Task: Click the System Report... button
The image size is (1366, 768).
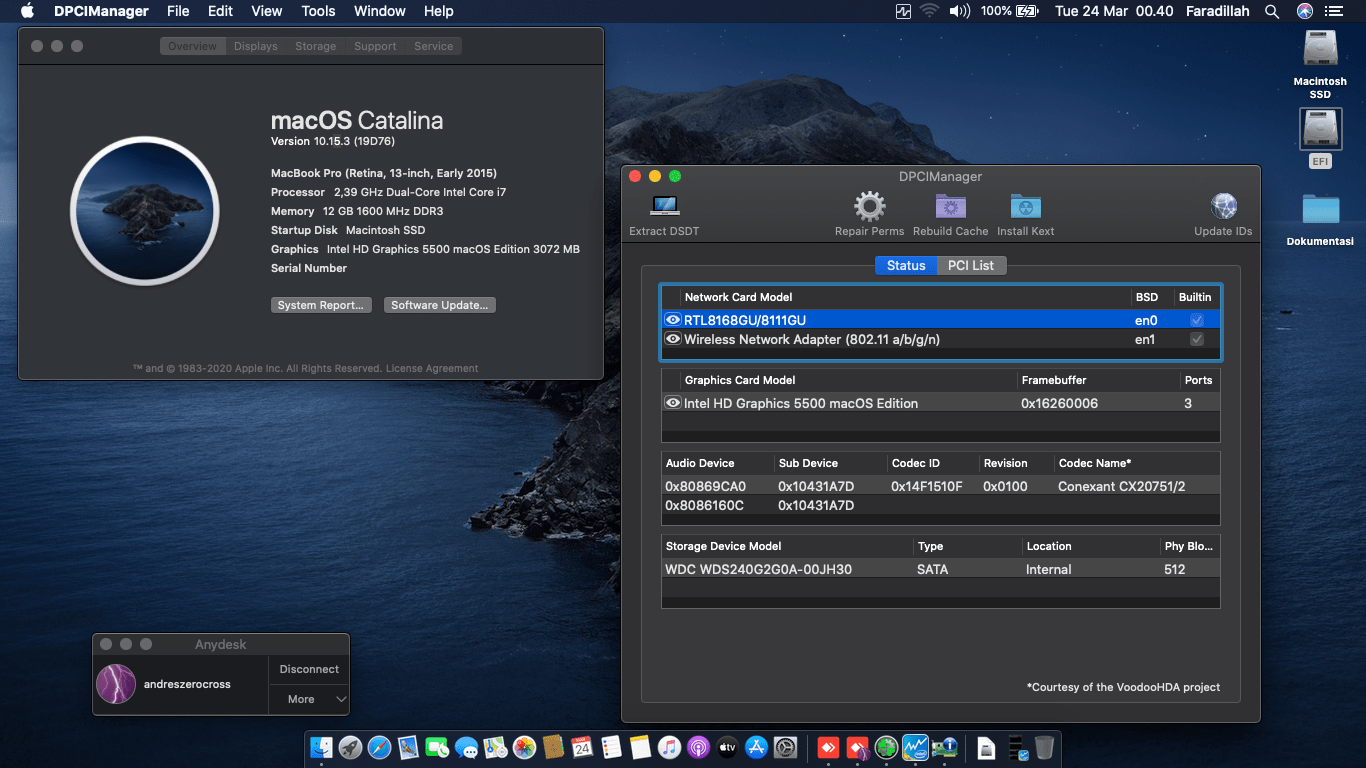Action: point(322,305)
